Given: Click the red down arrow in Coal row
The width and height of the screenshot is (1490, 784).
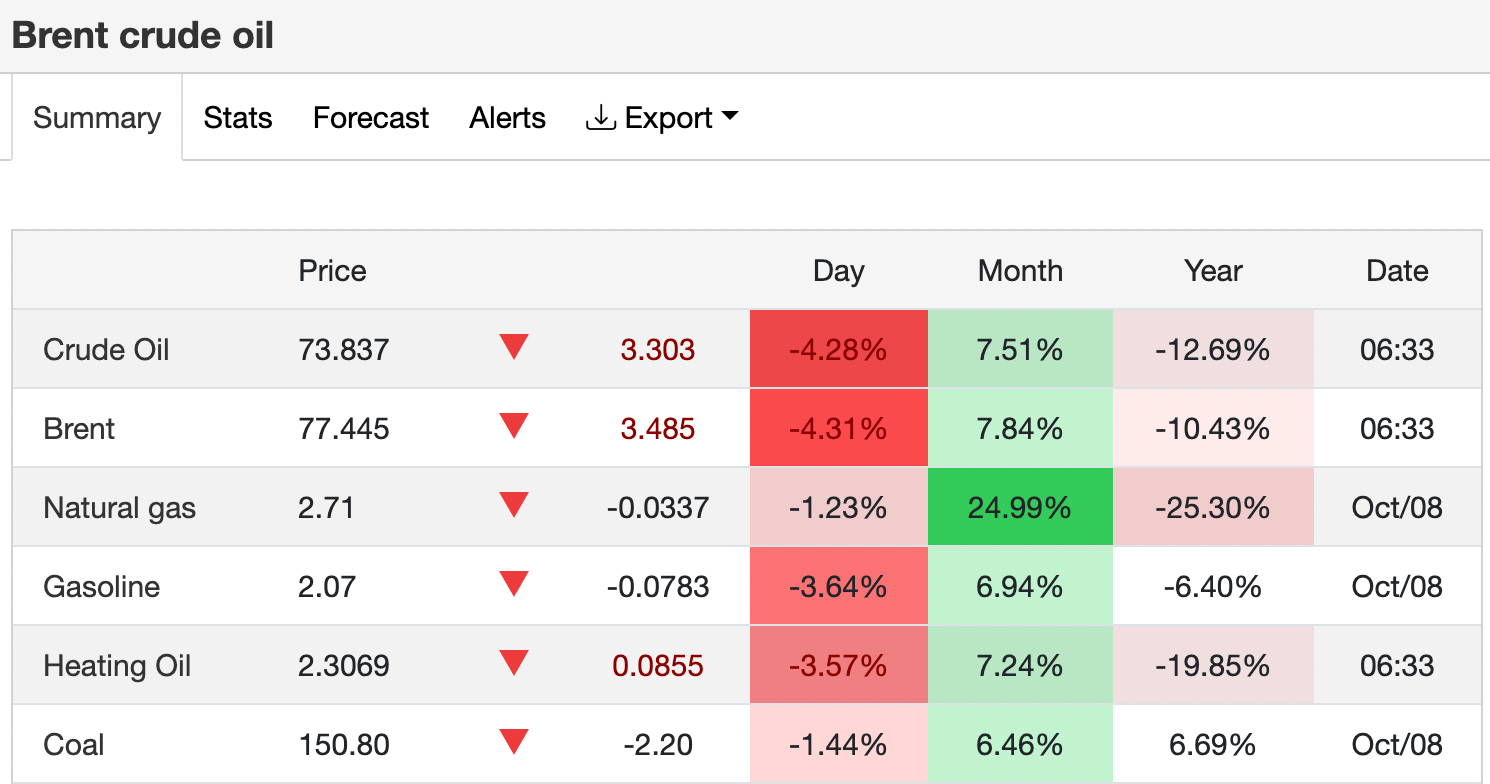Looking at the screenshot, I should coord(514,742).
